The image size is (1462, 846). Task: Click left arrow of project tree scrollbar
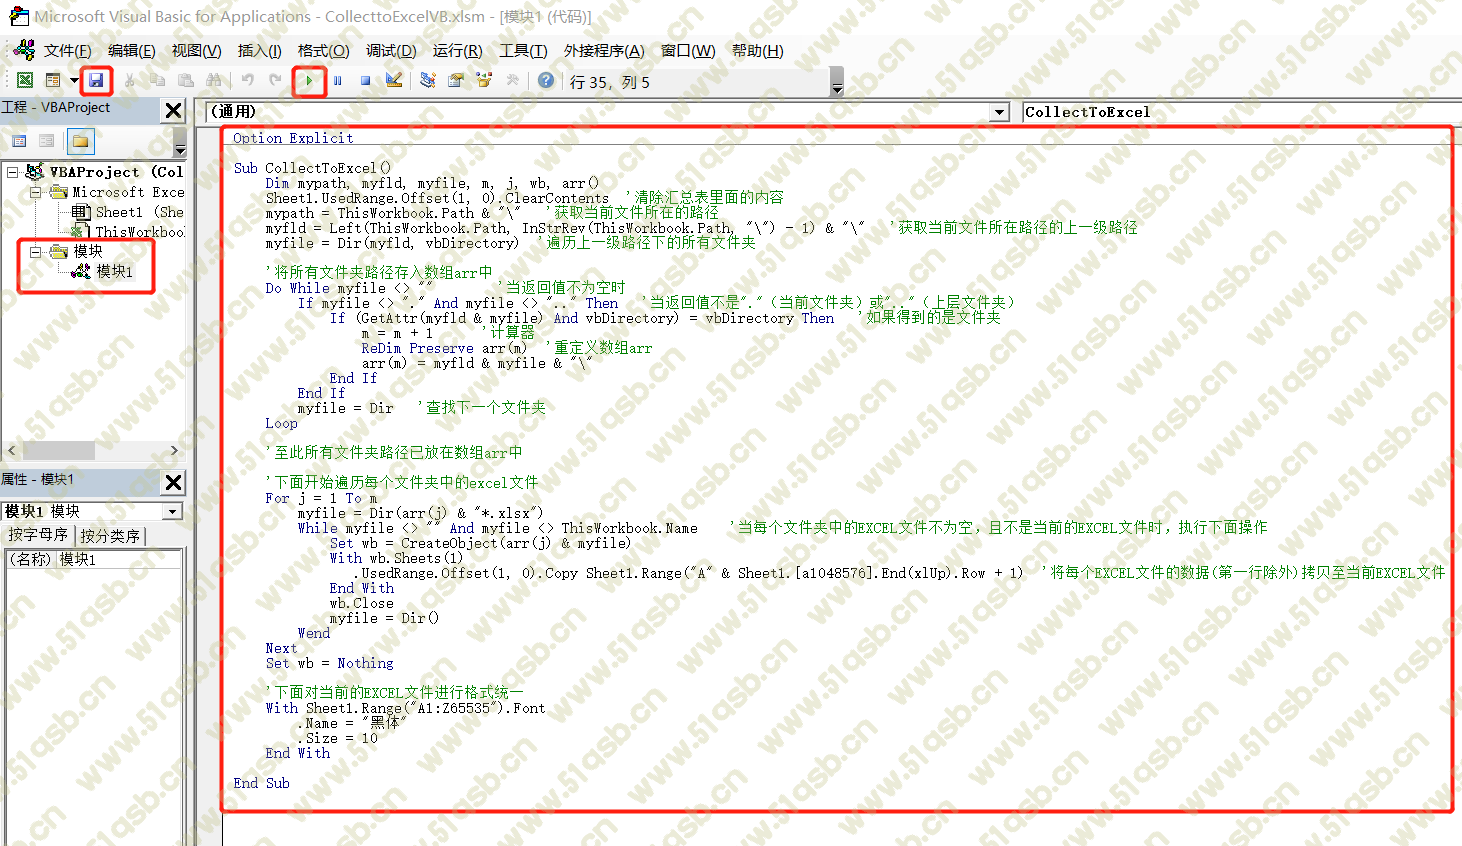12,451
